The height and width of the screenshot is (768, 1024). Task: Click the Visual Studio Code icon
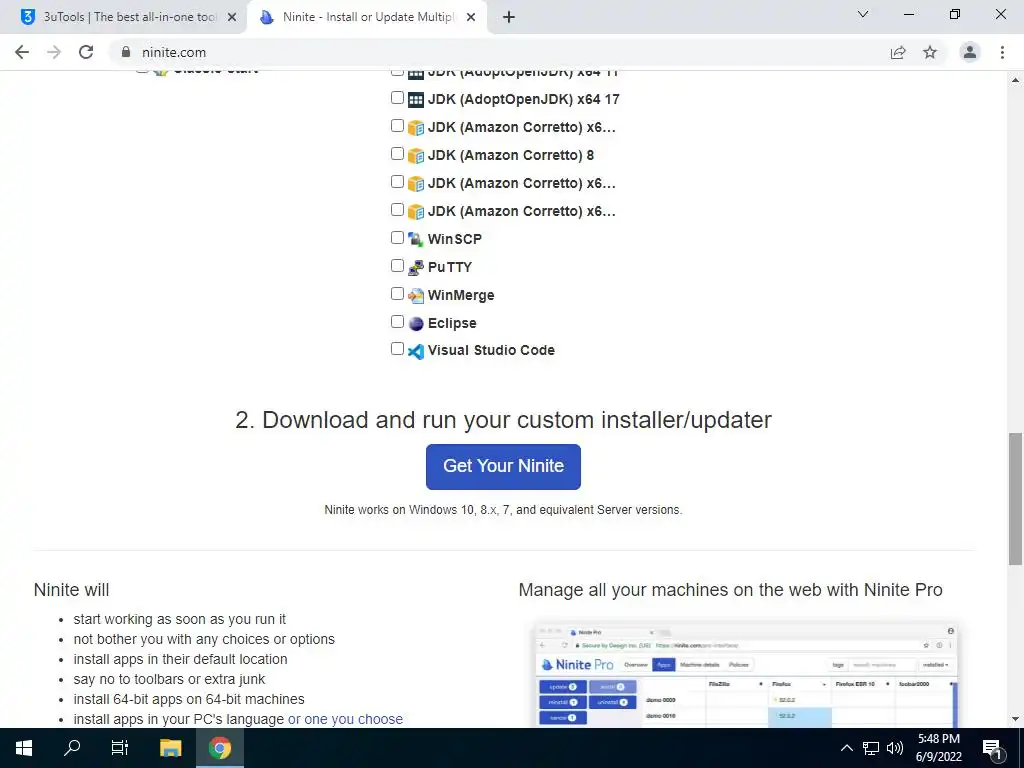415,351
